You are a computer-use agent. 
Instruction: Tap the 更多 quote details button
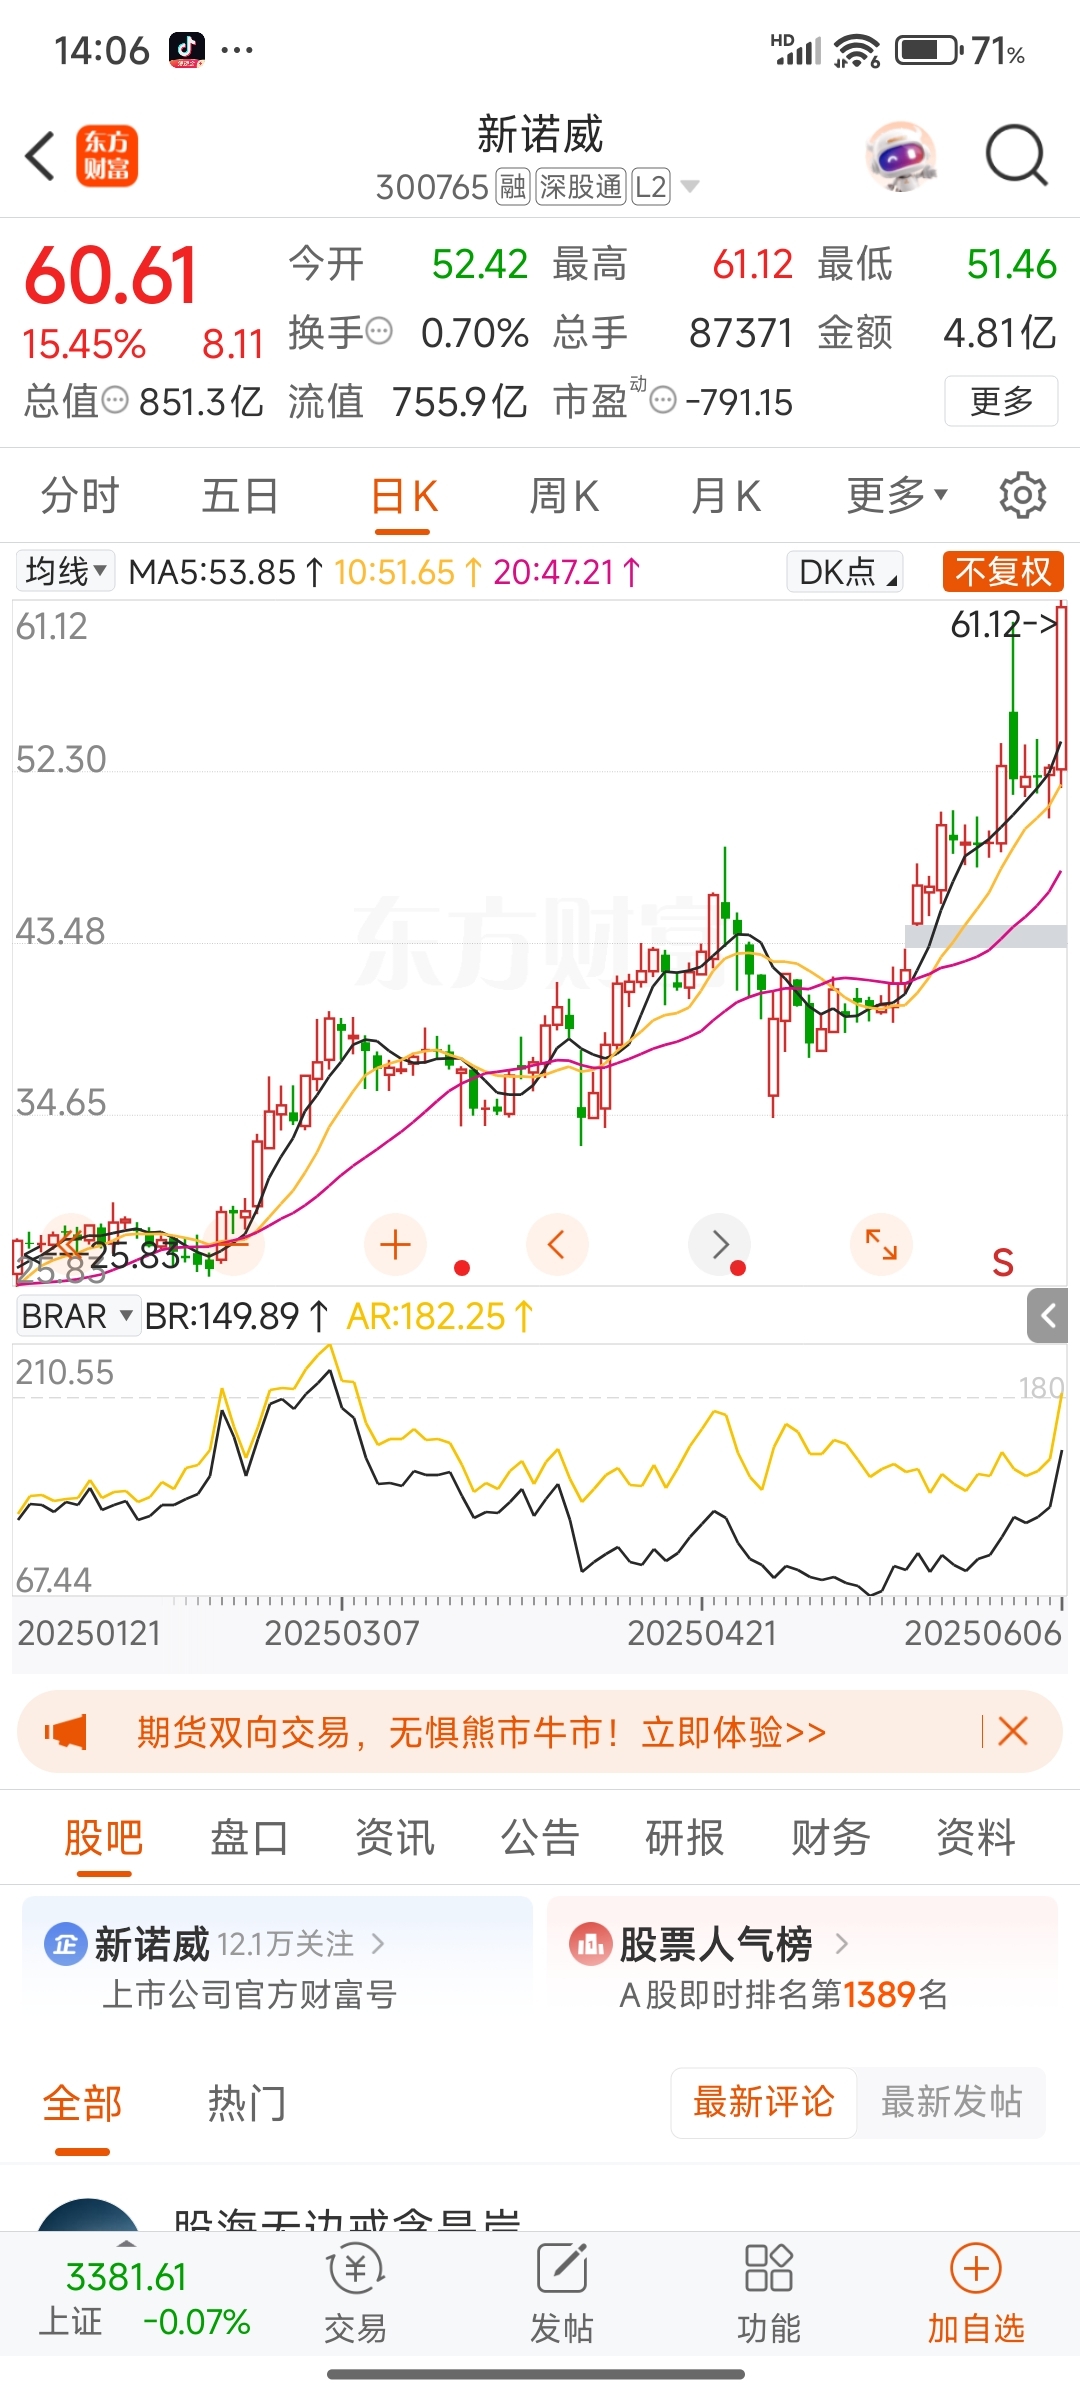1001,401
